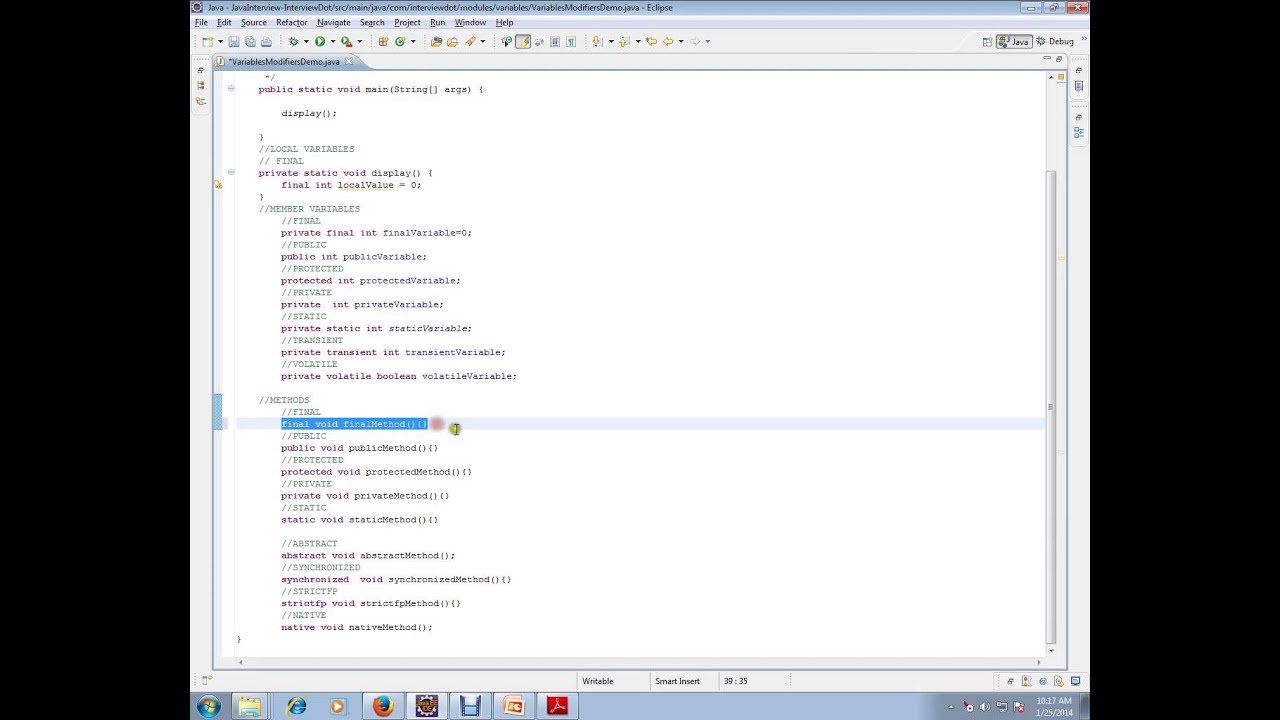Open the Search dropdown arrow
Image resolution: width=1280 pixels, height=720 pixels.
(x=482, y=41)
